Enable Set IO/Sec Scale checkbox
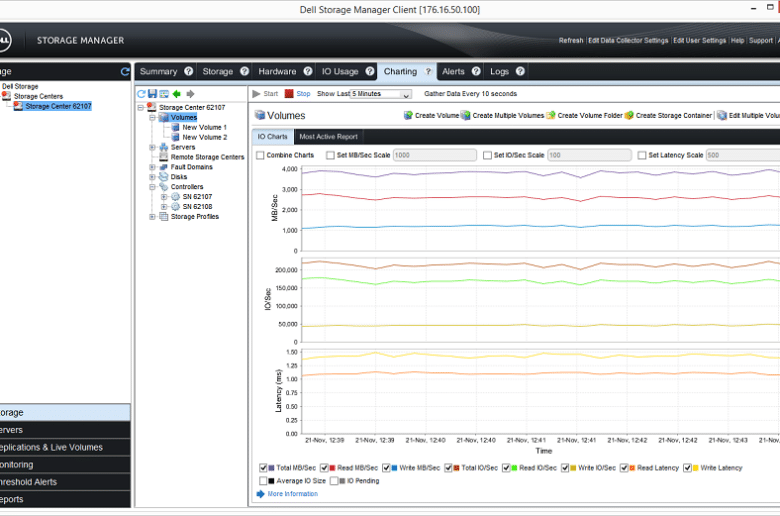 pos(488,155)
